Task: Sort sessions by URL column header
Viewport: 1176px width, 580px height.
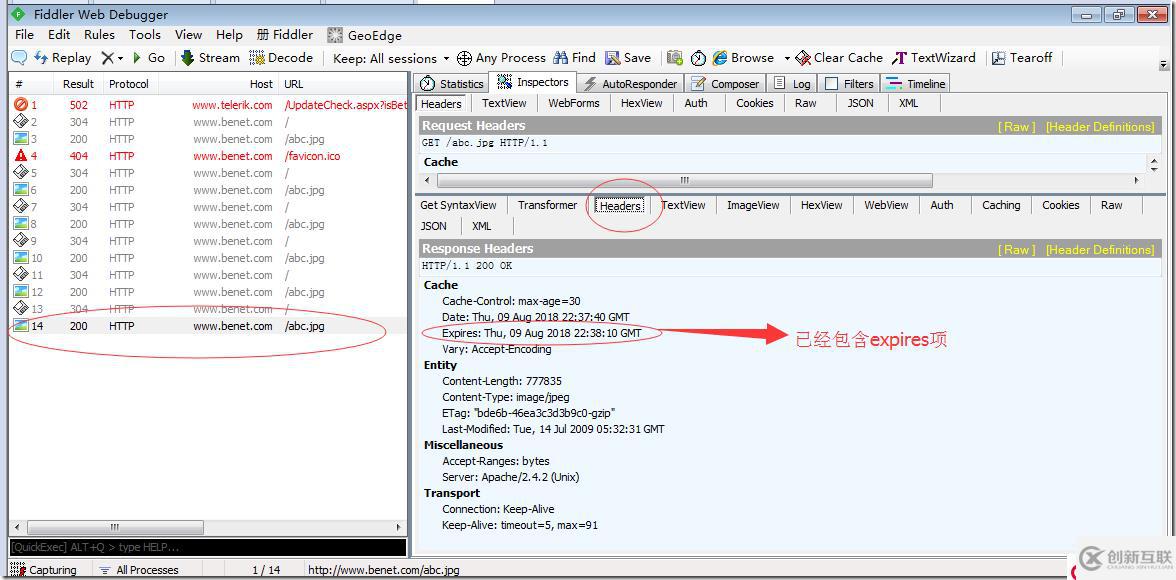Action: [x=343, y=84]
